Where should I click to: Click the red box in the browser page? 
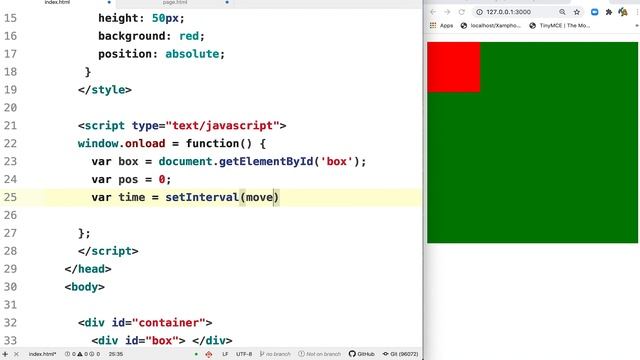click(453, 67)
